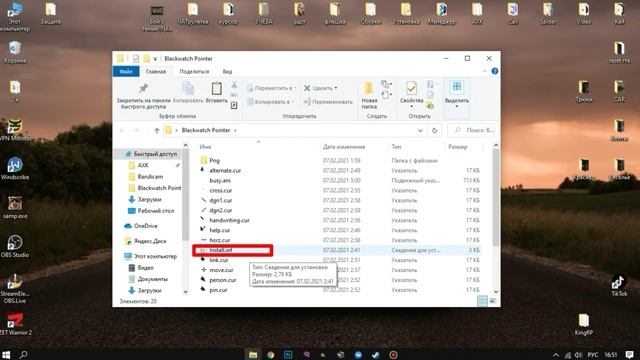Open the Файл menu tab
The width and height of the screenshot is (640, 360).
click(x=126, y=71)
